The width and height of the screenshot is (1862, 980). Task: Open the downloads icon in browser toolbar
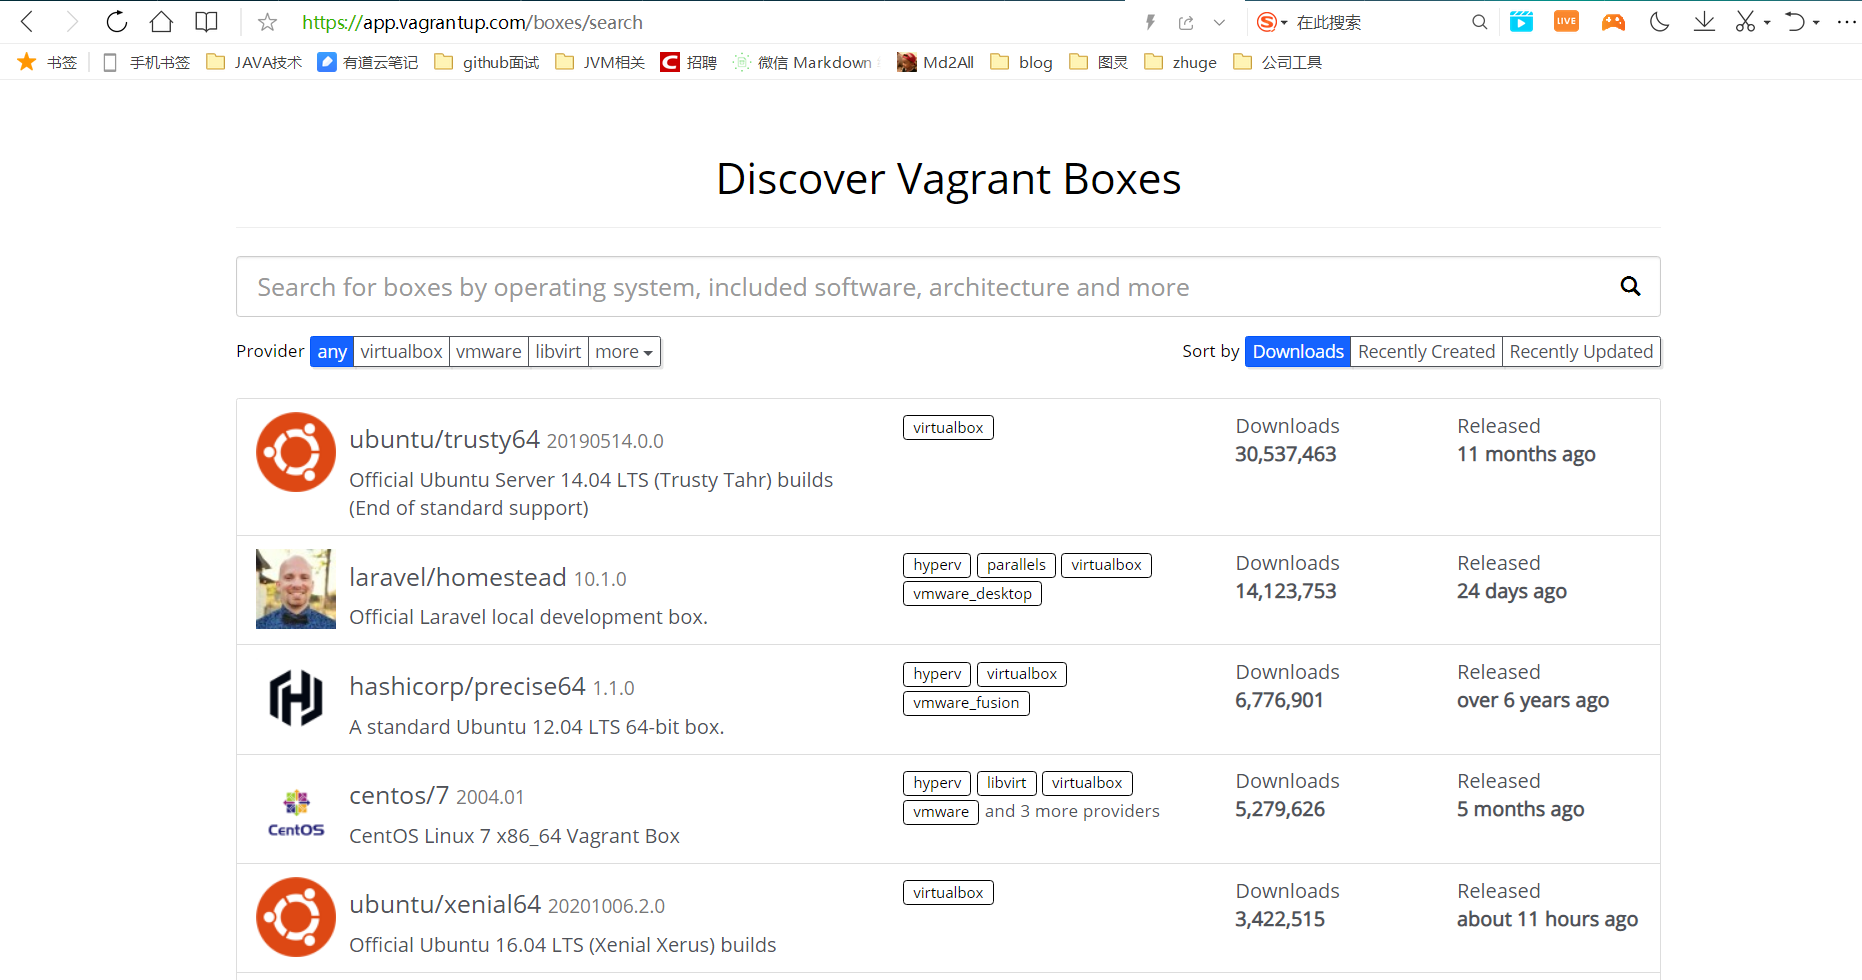pyautogui.click(x=1704, y=22)
